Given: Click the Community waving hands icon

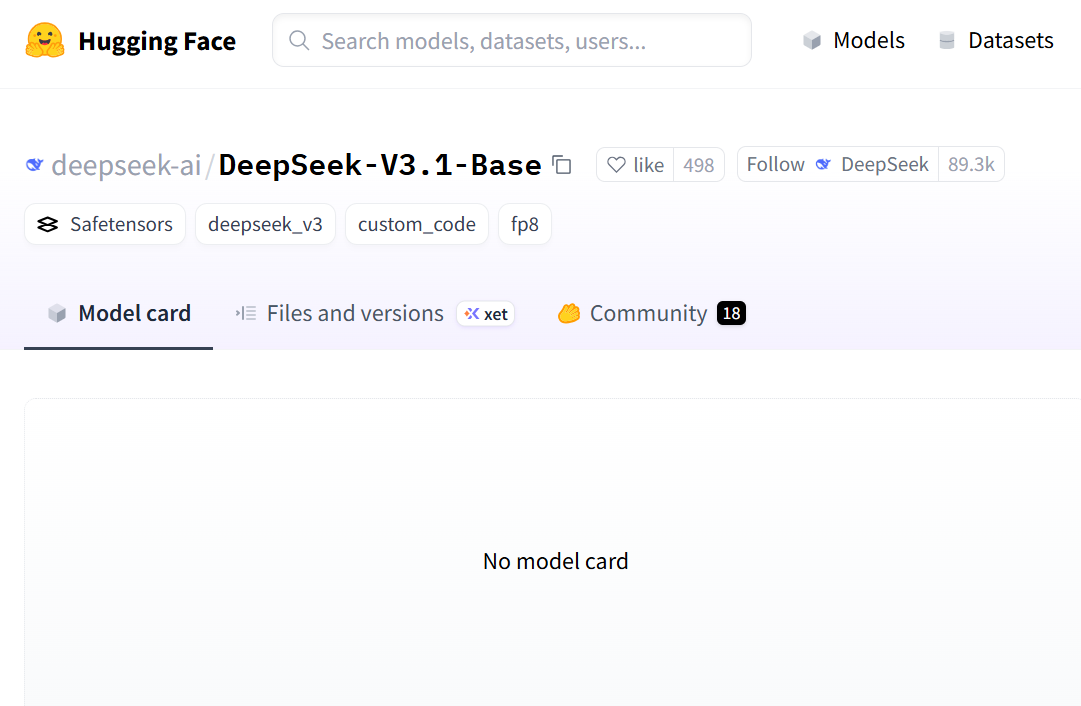Looking at the screenshot, I should (569, 314).
